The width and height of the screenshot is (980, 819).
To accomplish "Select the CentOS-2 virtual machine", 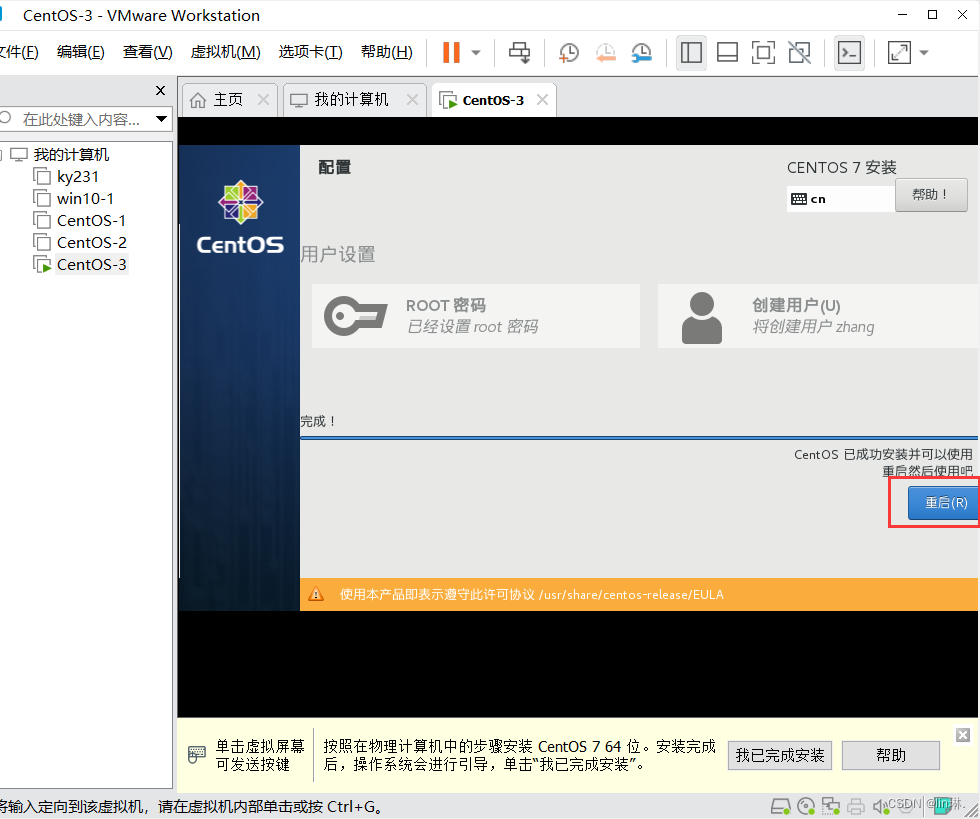I will (x=91, y=243).
